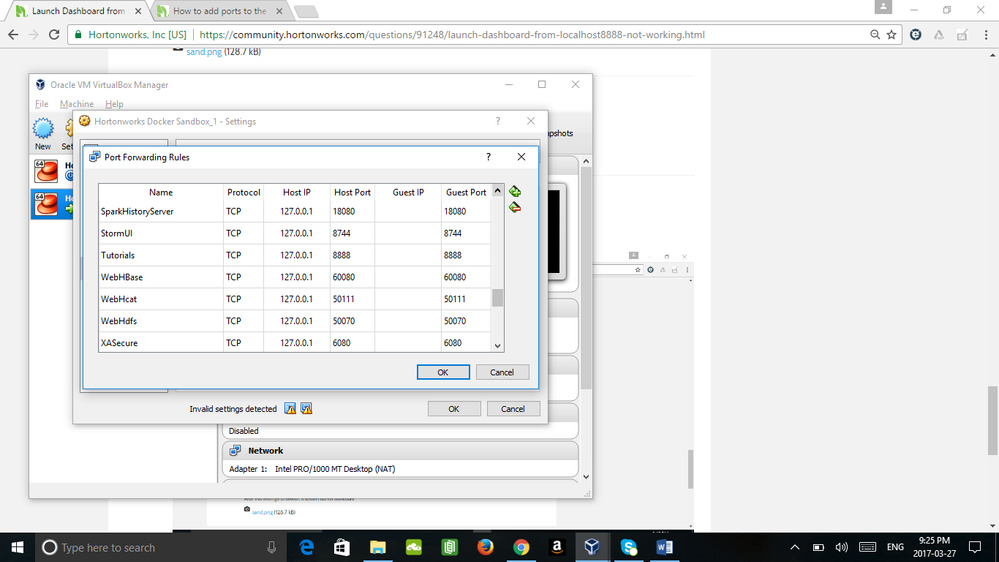
Task: Click the Protocol cell in the StormUI row
Action: [243, 233]
